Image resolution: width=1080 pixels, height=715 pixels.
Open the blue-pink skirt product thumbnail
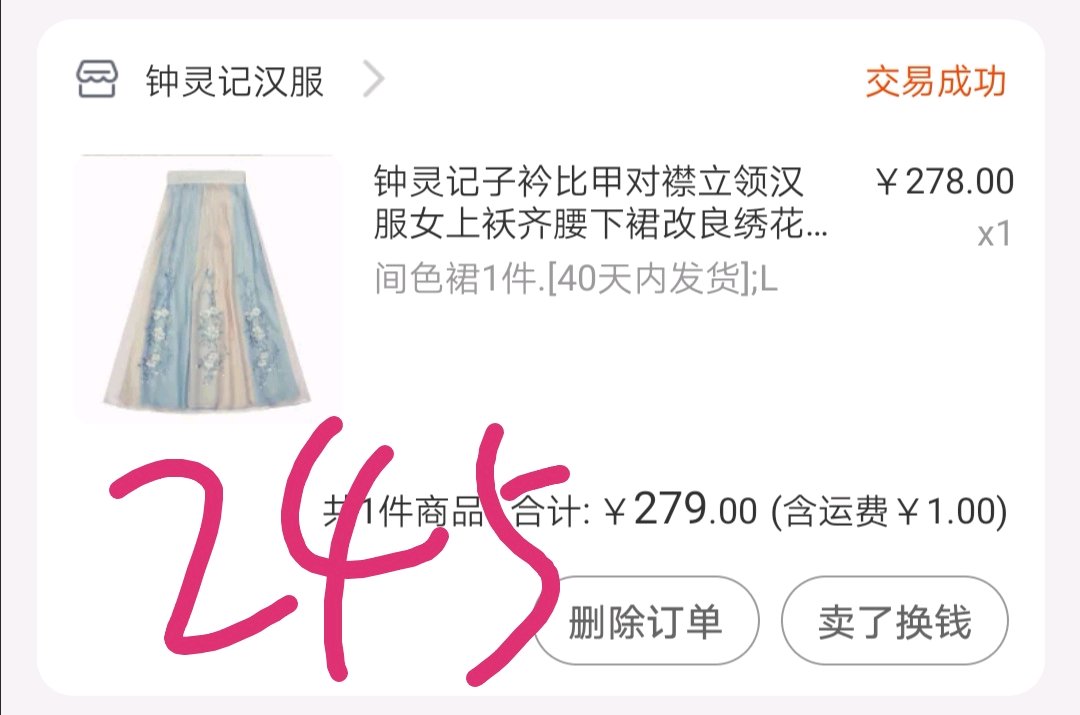(205, 289)
